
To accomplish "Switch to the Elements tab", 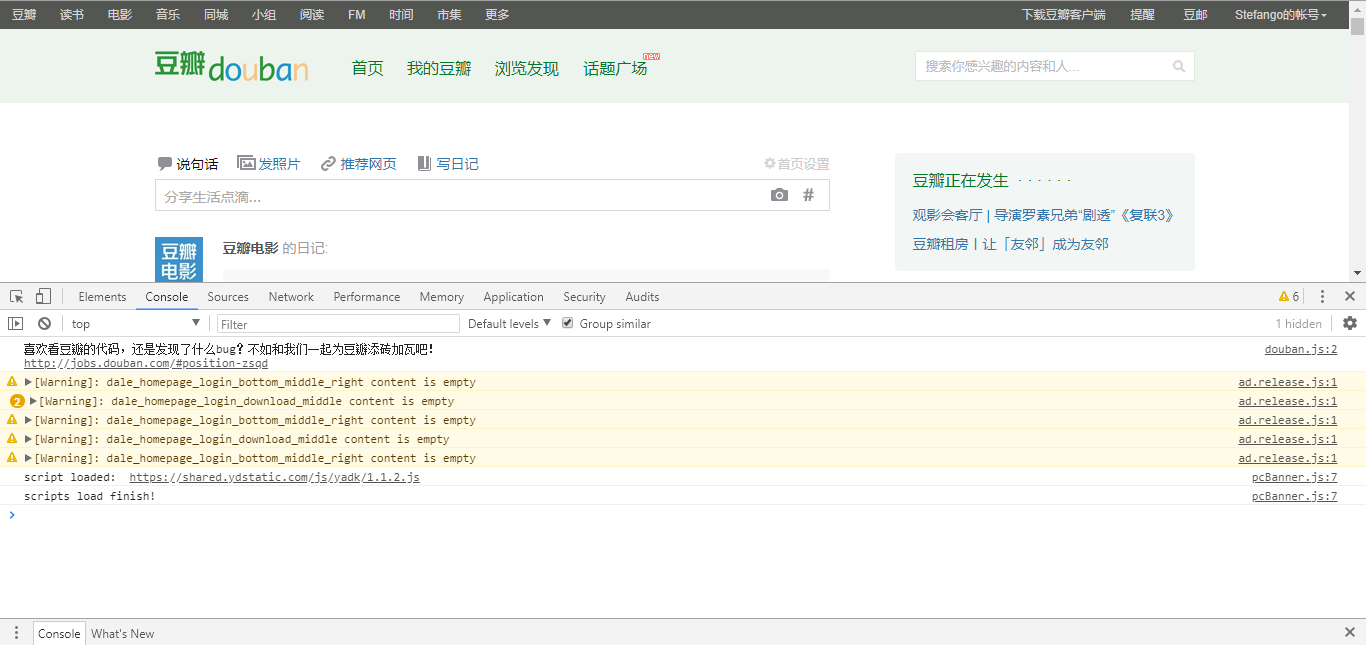I will [102, 297].
